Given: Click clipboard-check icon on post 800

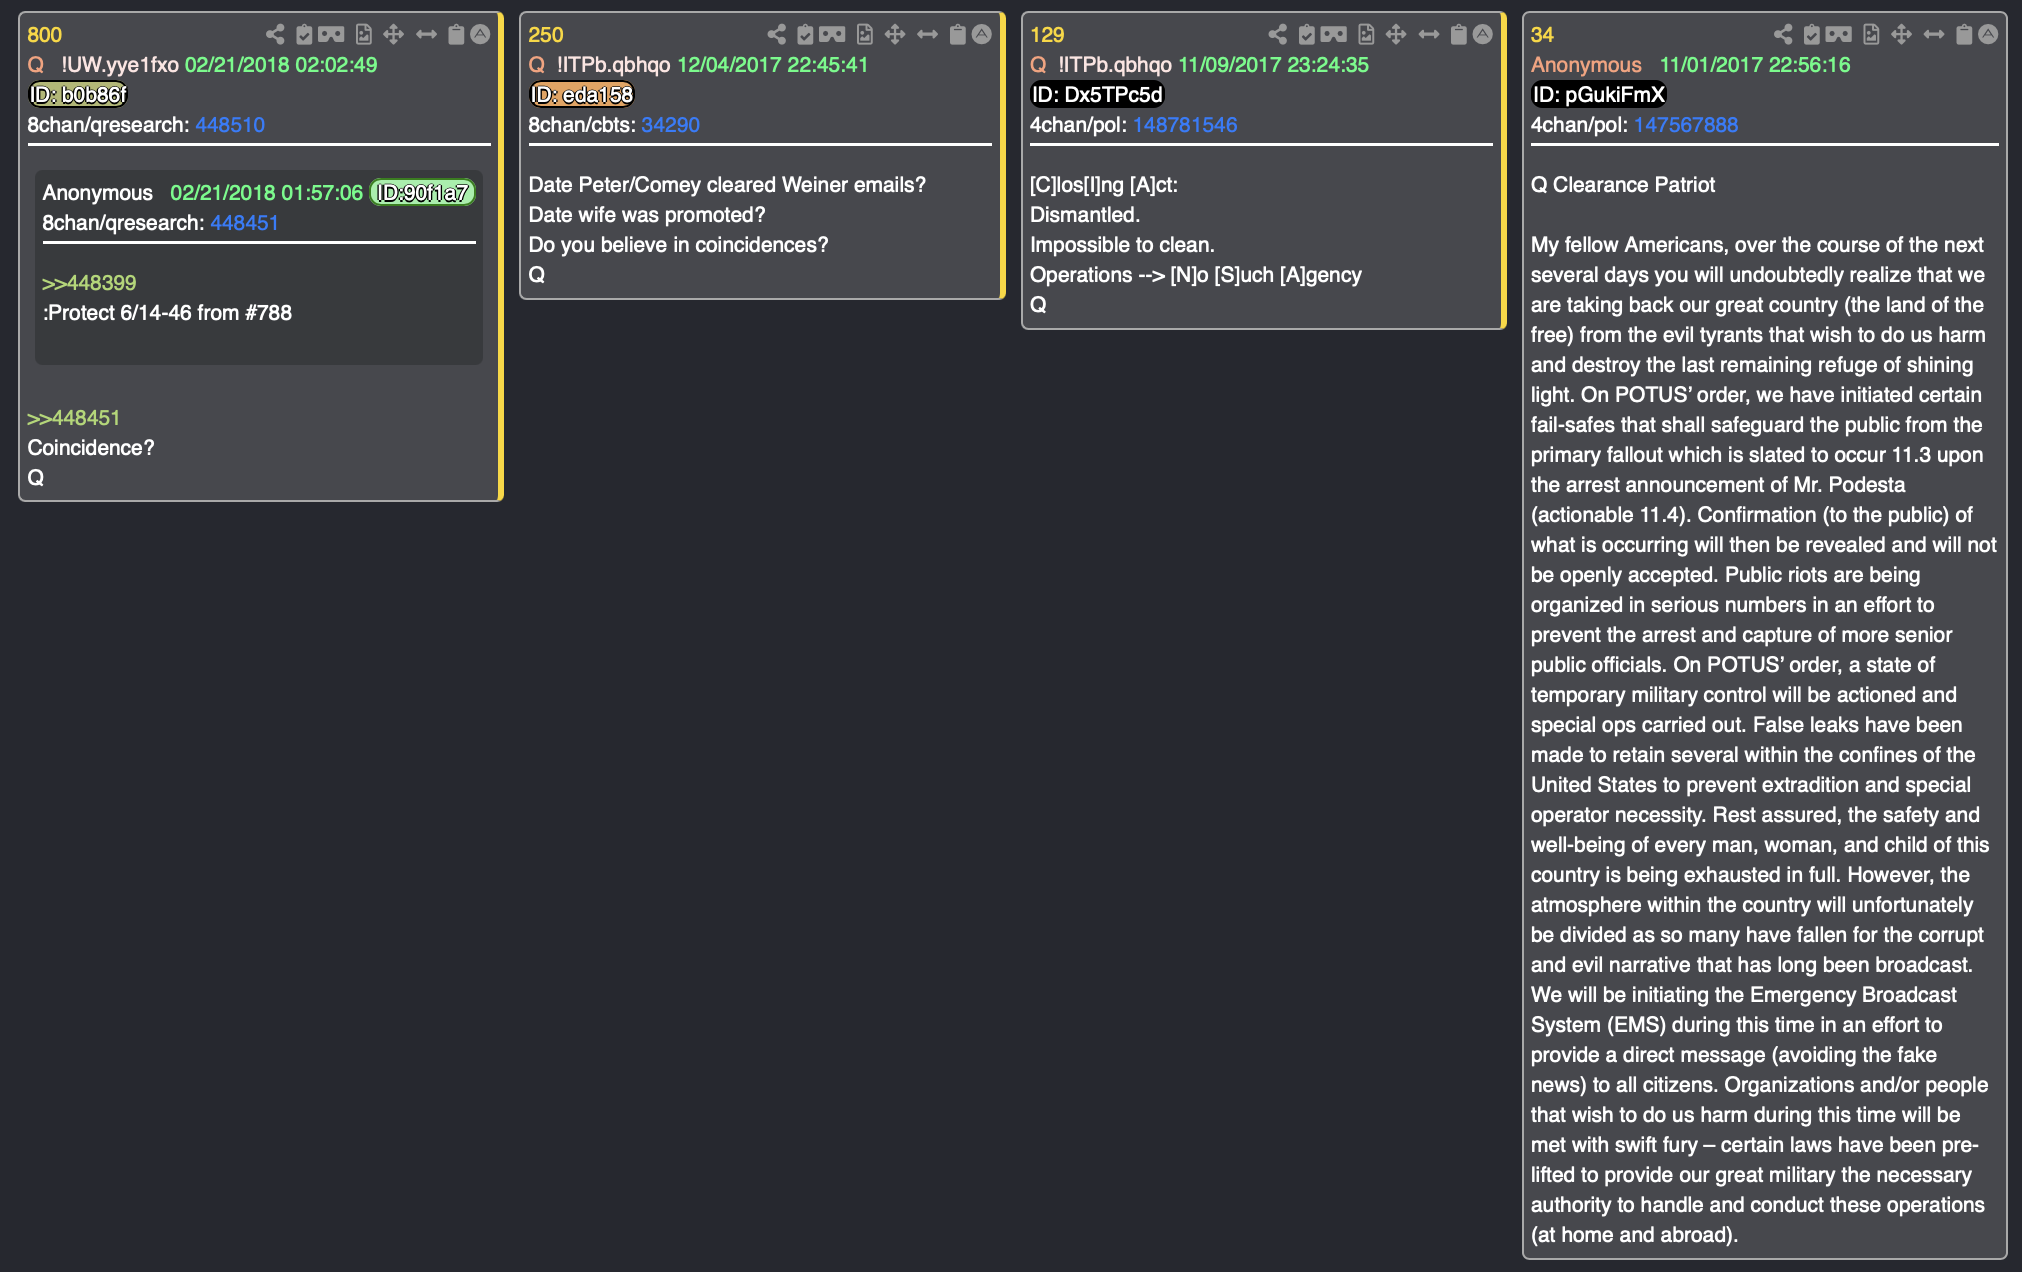Looking at the screenshot, I should pyautogui.click(x=304, y=35).
